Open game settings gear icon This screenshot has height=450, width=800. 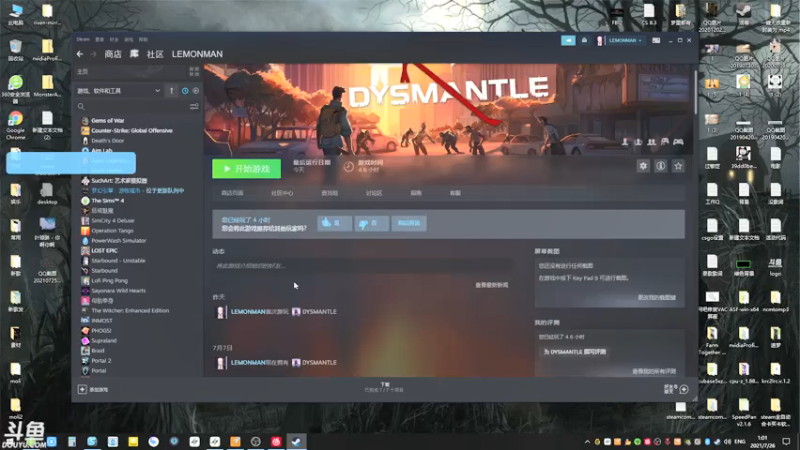643,166
